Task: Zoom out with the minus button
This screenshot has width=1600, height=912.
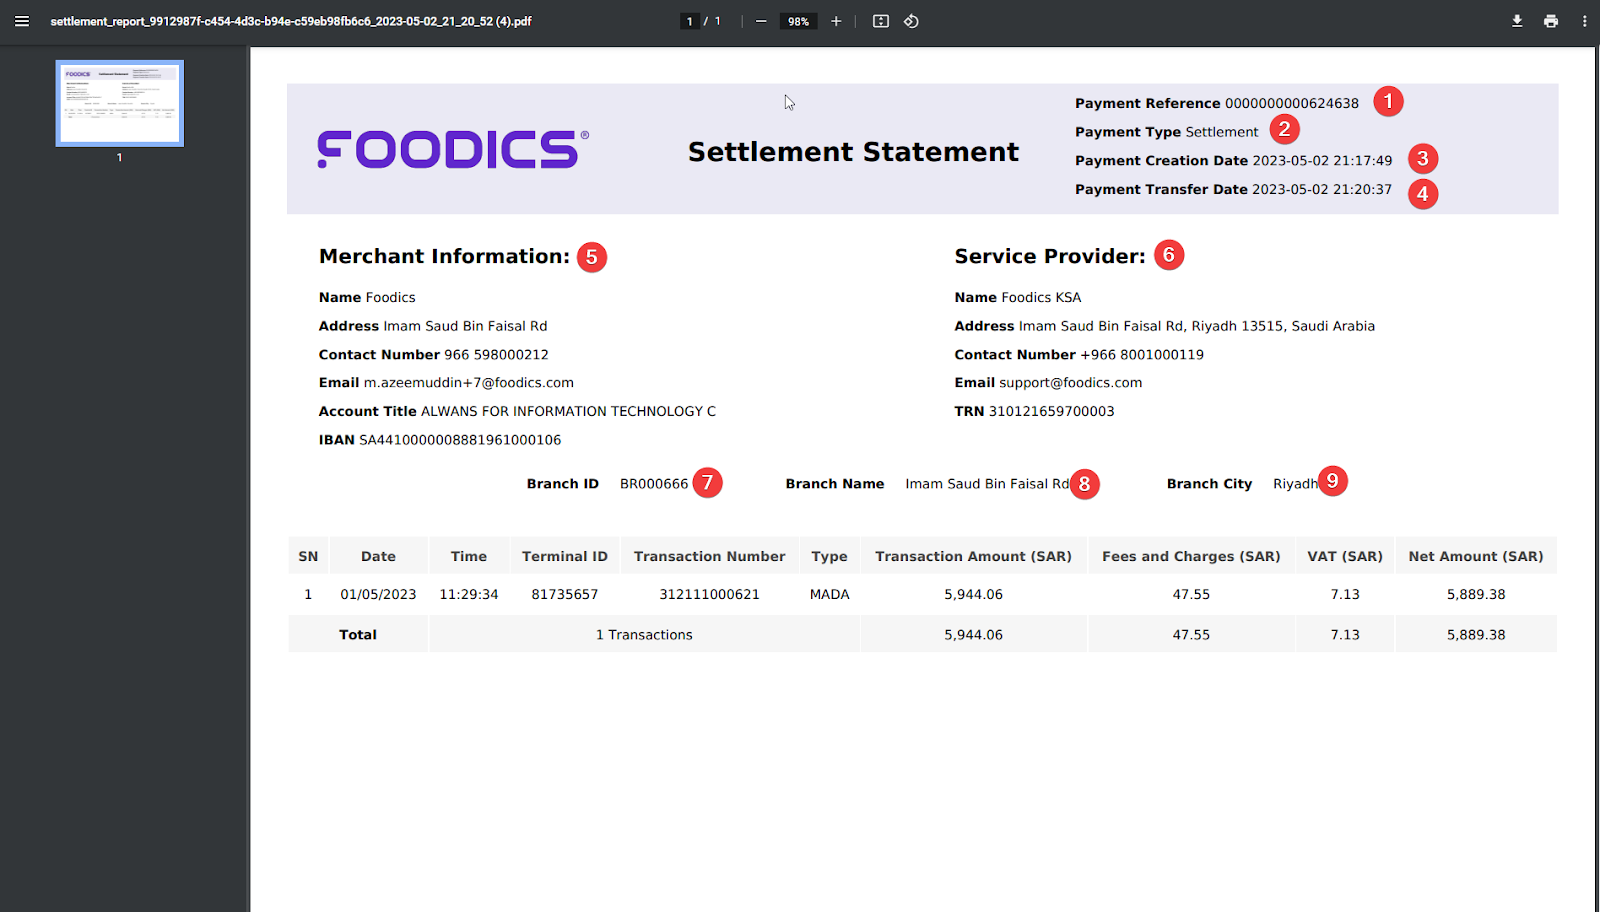Action: point(761,21)
